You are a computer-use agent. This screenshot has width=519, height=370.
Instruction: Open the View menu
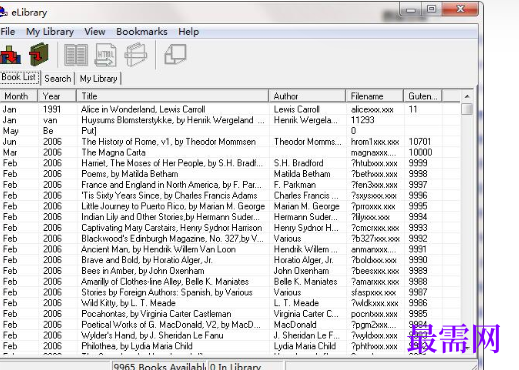95,32
